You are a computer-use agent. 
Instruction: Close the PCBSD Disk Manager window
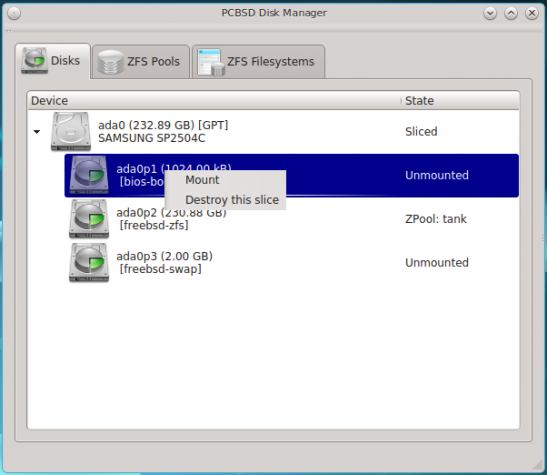click(532, 14)
